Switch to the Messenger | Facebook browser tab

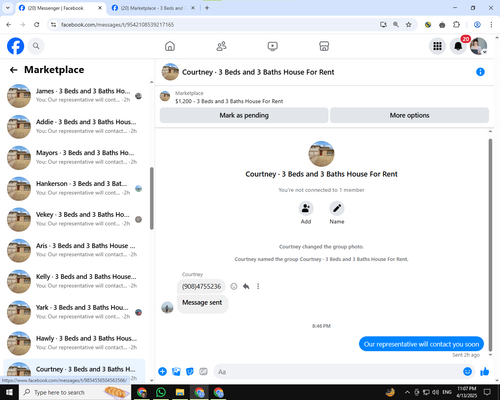(x=60, y=8)
